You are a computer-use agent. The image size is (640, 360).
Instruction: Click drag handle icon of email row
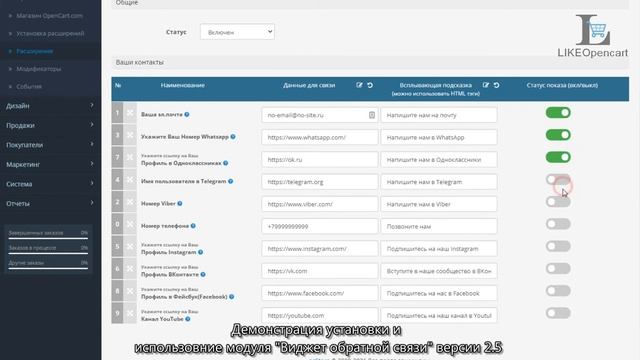130,113
